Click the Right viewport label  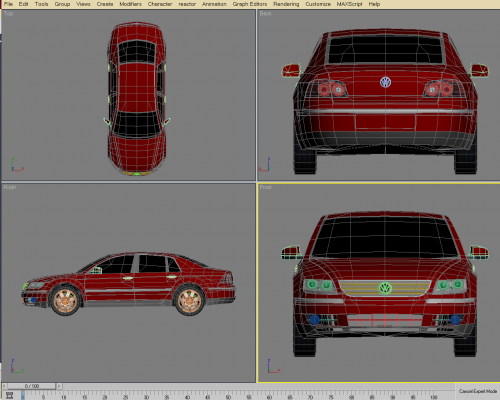pyautogui.click(x=10, y=187)
